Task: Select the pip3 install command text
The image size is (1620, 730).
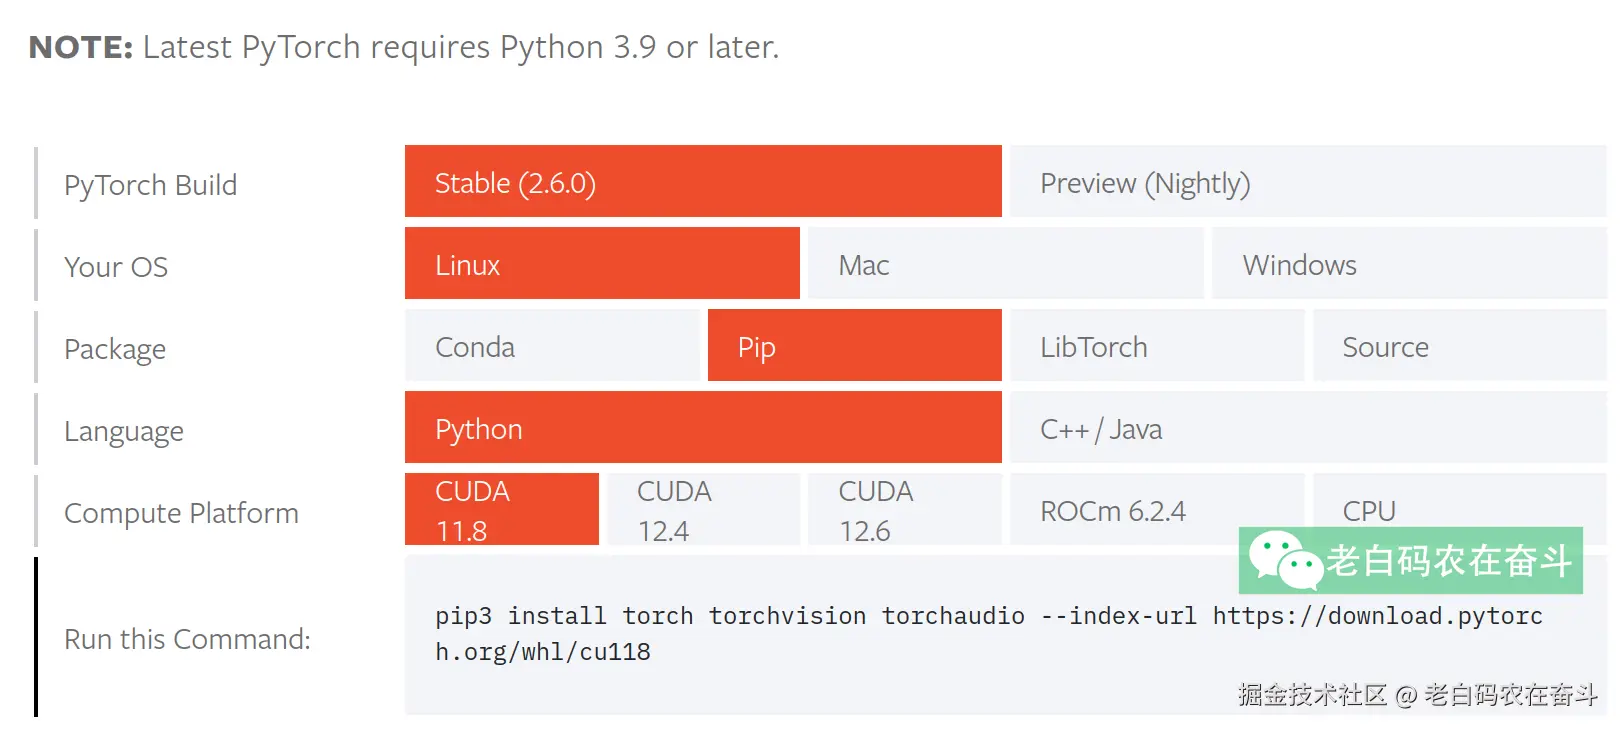Action: [988, 616]
